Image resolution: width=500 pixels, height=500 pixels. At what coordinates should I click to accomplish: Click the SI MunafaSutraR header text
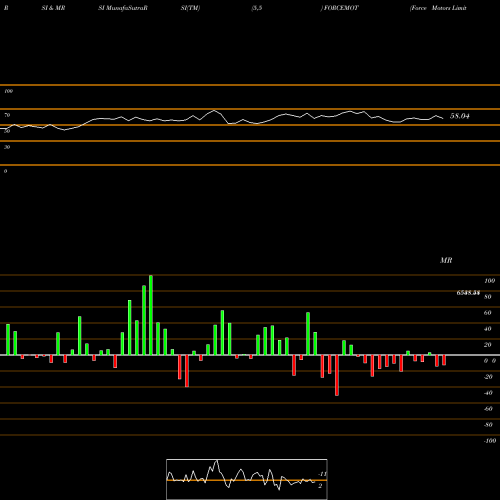click(123, 8)
